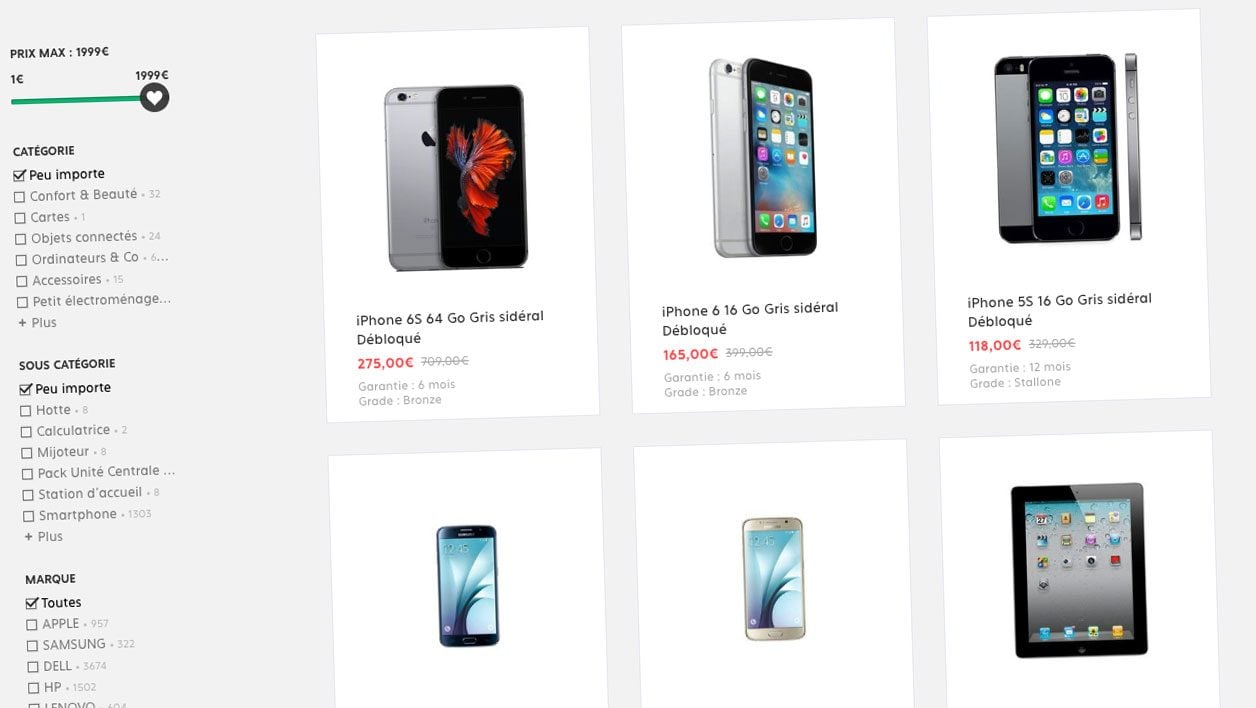Uncheck the Toutes brand option
The width and height of the screenshot is (1256, 708).
tap(31, 603)
